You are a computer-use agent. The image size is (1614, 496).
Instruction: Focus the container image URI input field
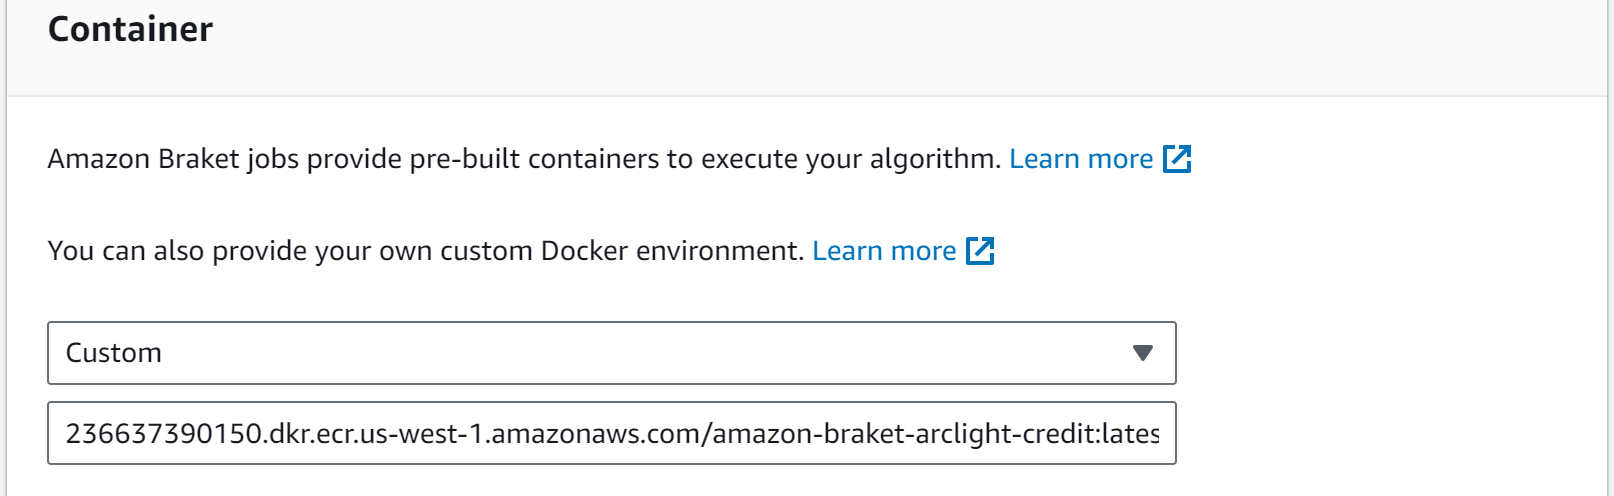pyautogui.click(x=612, y=433)
